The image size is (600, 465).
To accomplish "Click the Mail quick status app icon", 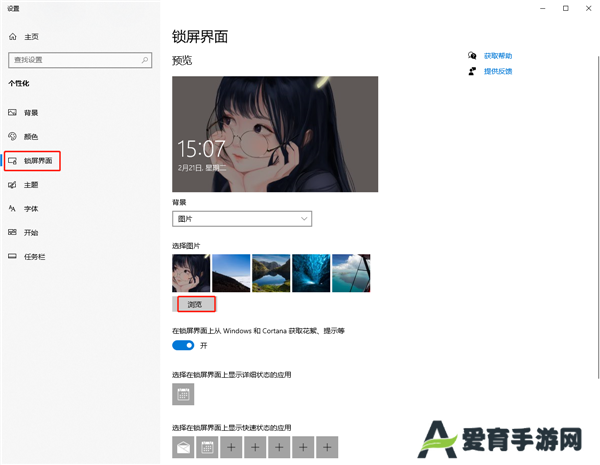I will point(183,447).
